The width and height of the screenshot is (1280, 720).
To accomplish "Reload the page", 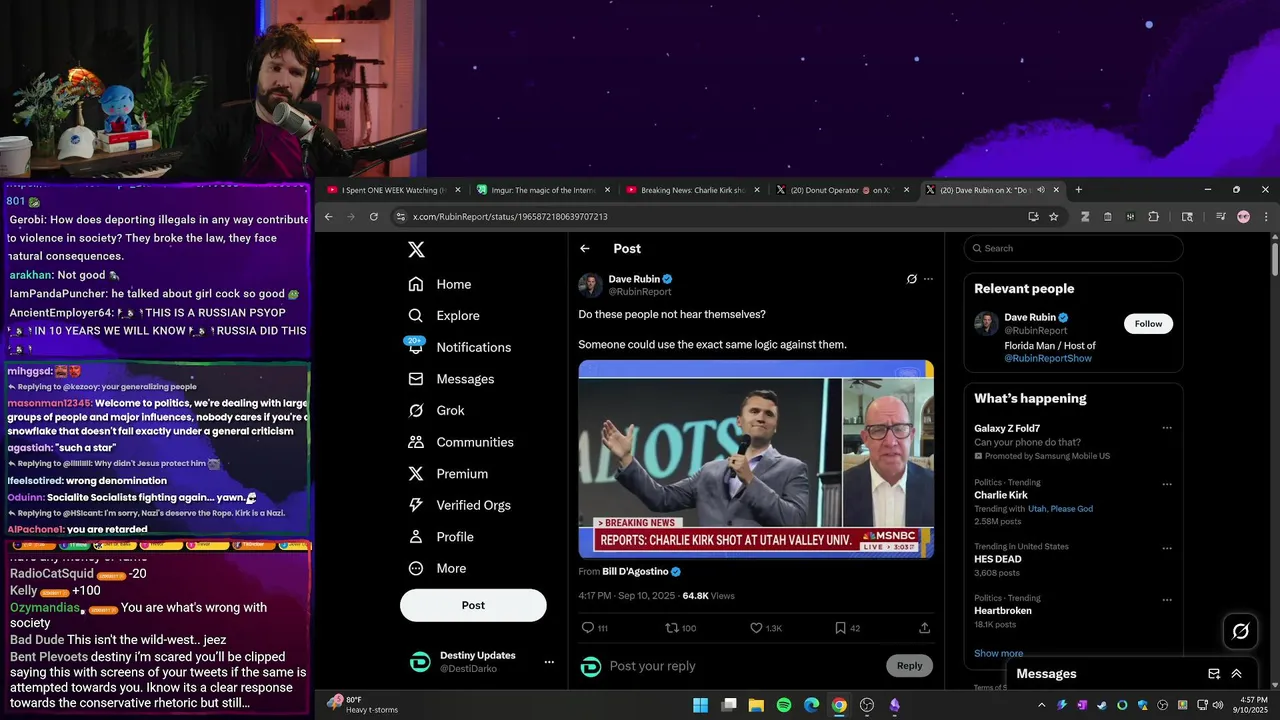I will pos(373,217).
